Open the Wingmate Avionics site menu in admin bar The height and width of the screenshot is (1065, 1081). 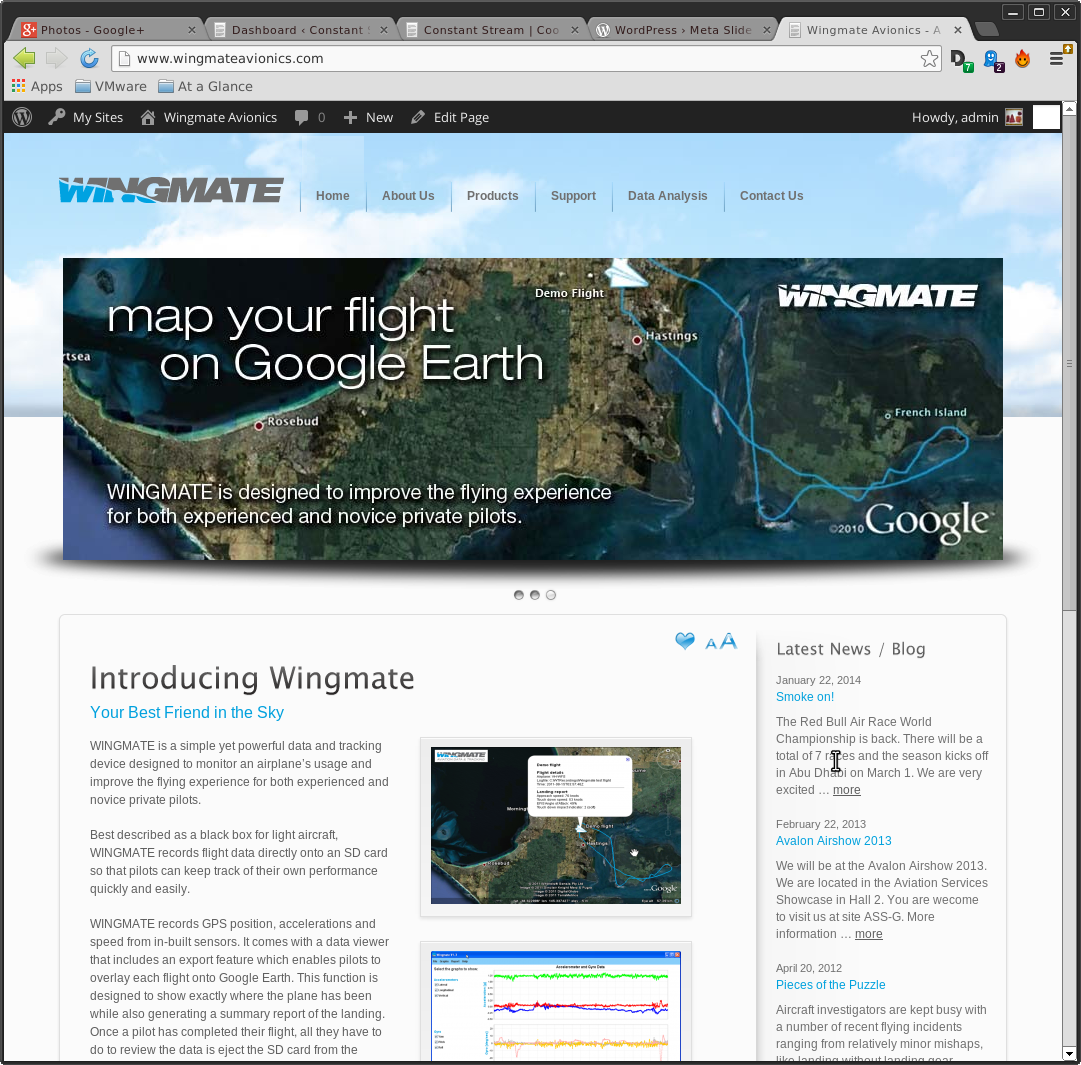209,117
